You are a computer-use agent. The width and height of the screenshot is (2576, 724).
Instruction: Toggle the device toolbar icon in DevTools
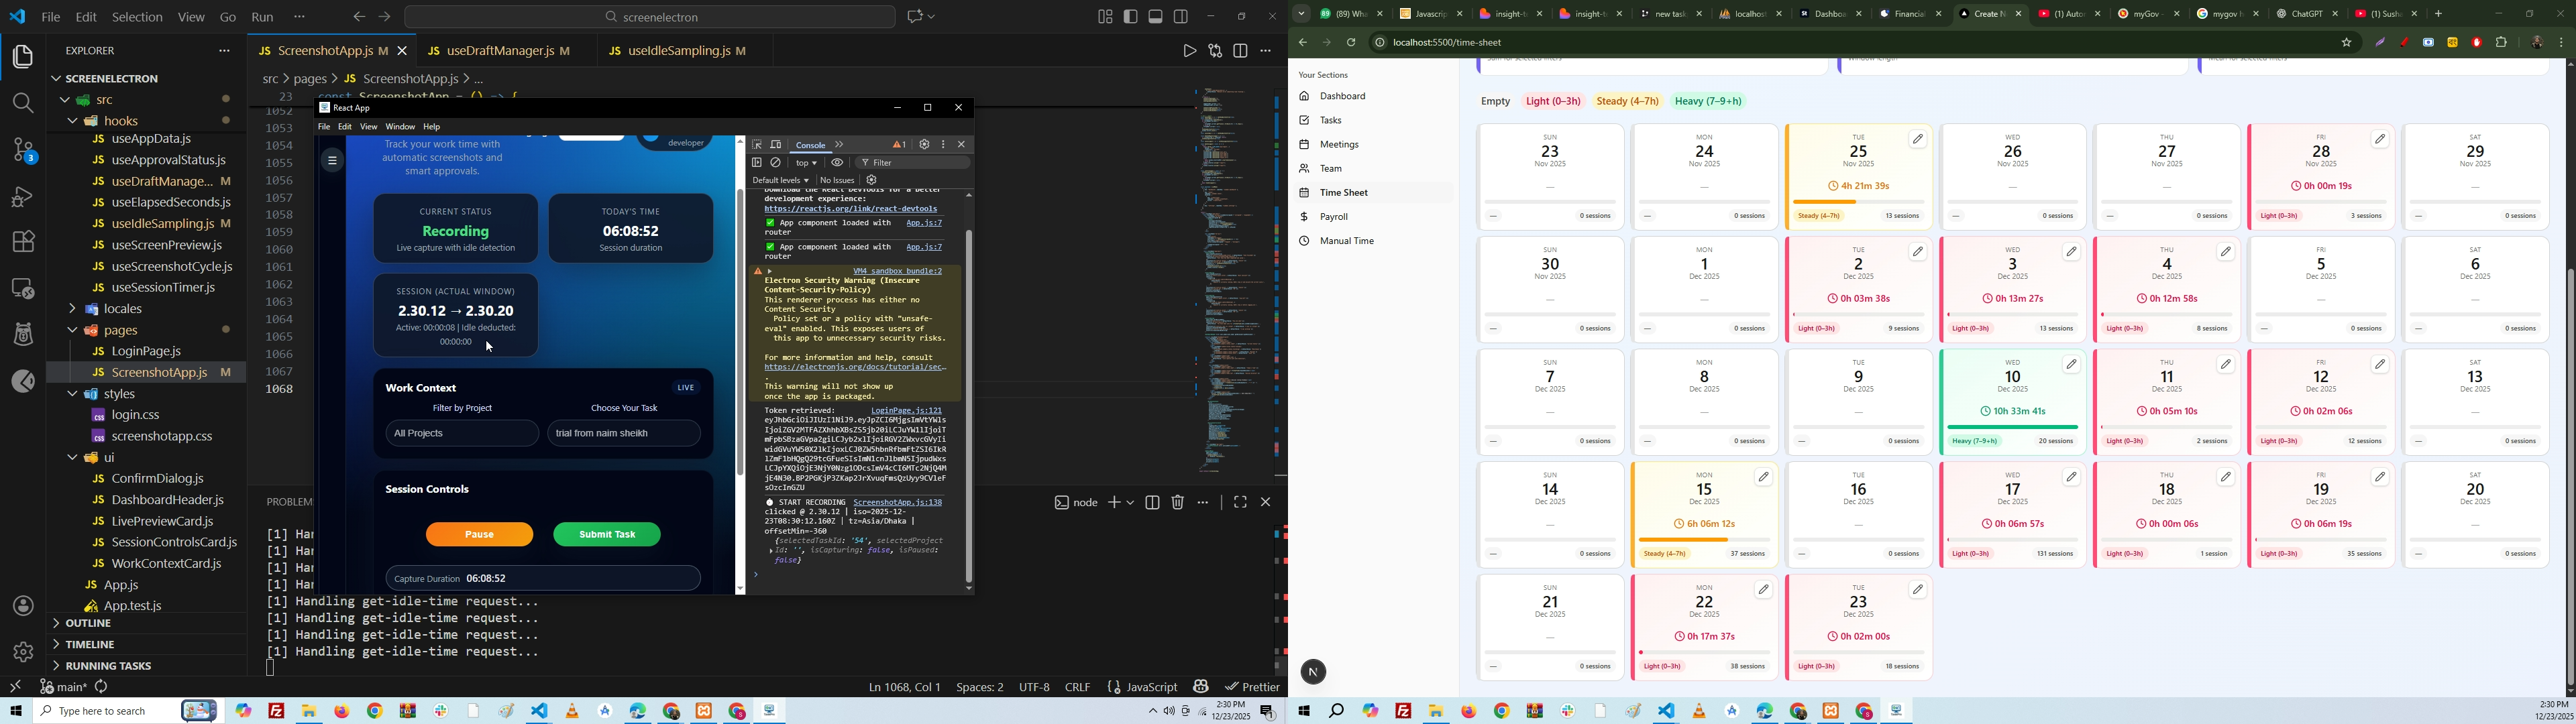776,145
